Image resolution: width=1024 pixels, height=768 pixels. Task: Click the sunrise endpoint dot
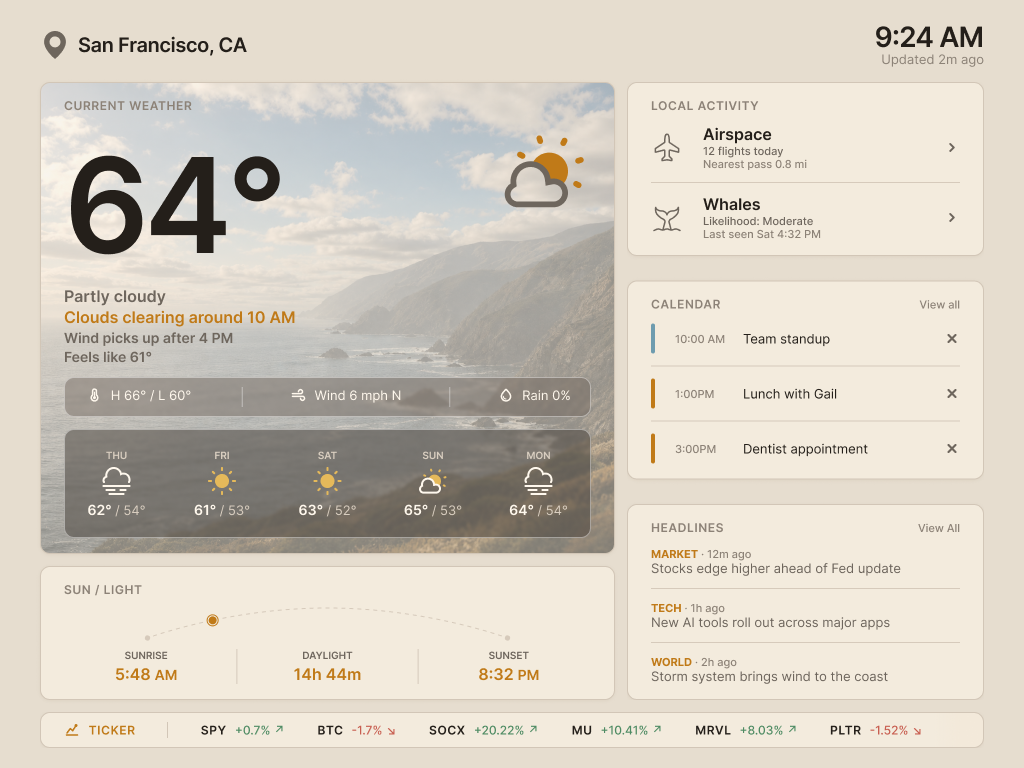(x=147, y=637)
